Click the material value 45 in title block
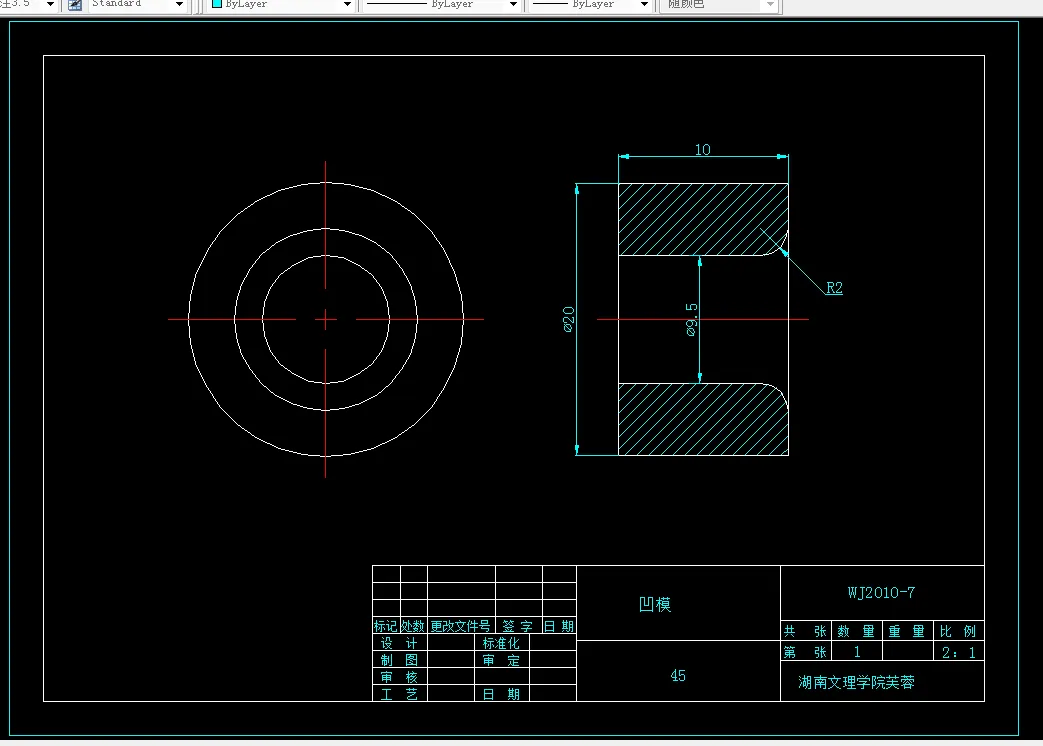 tap(678, 676)
